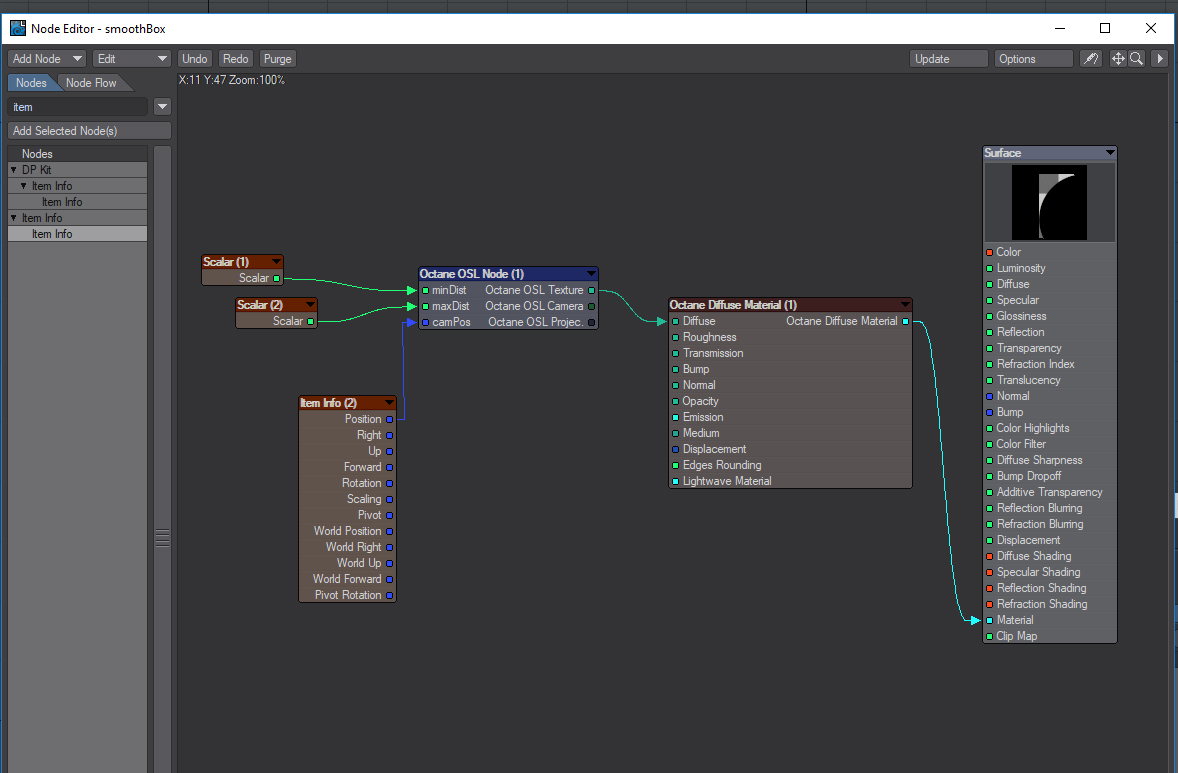Click the camPos input connector on OSL node
This screenshot has width=1178, height=773.
[x=425, y=322]
